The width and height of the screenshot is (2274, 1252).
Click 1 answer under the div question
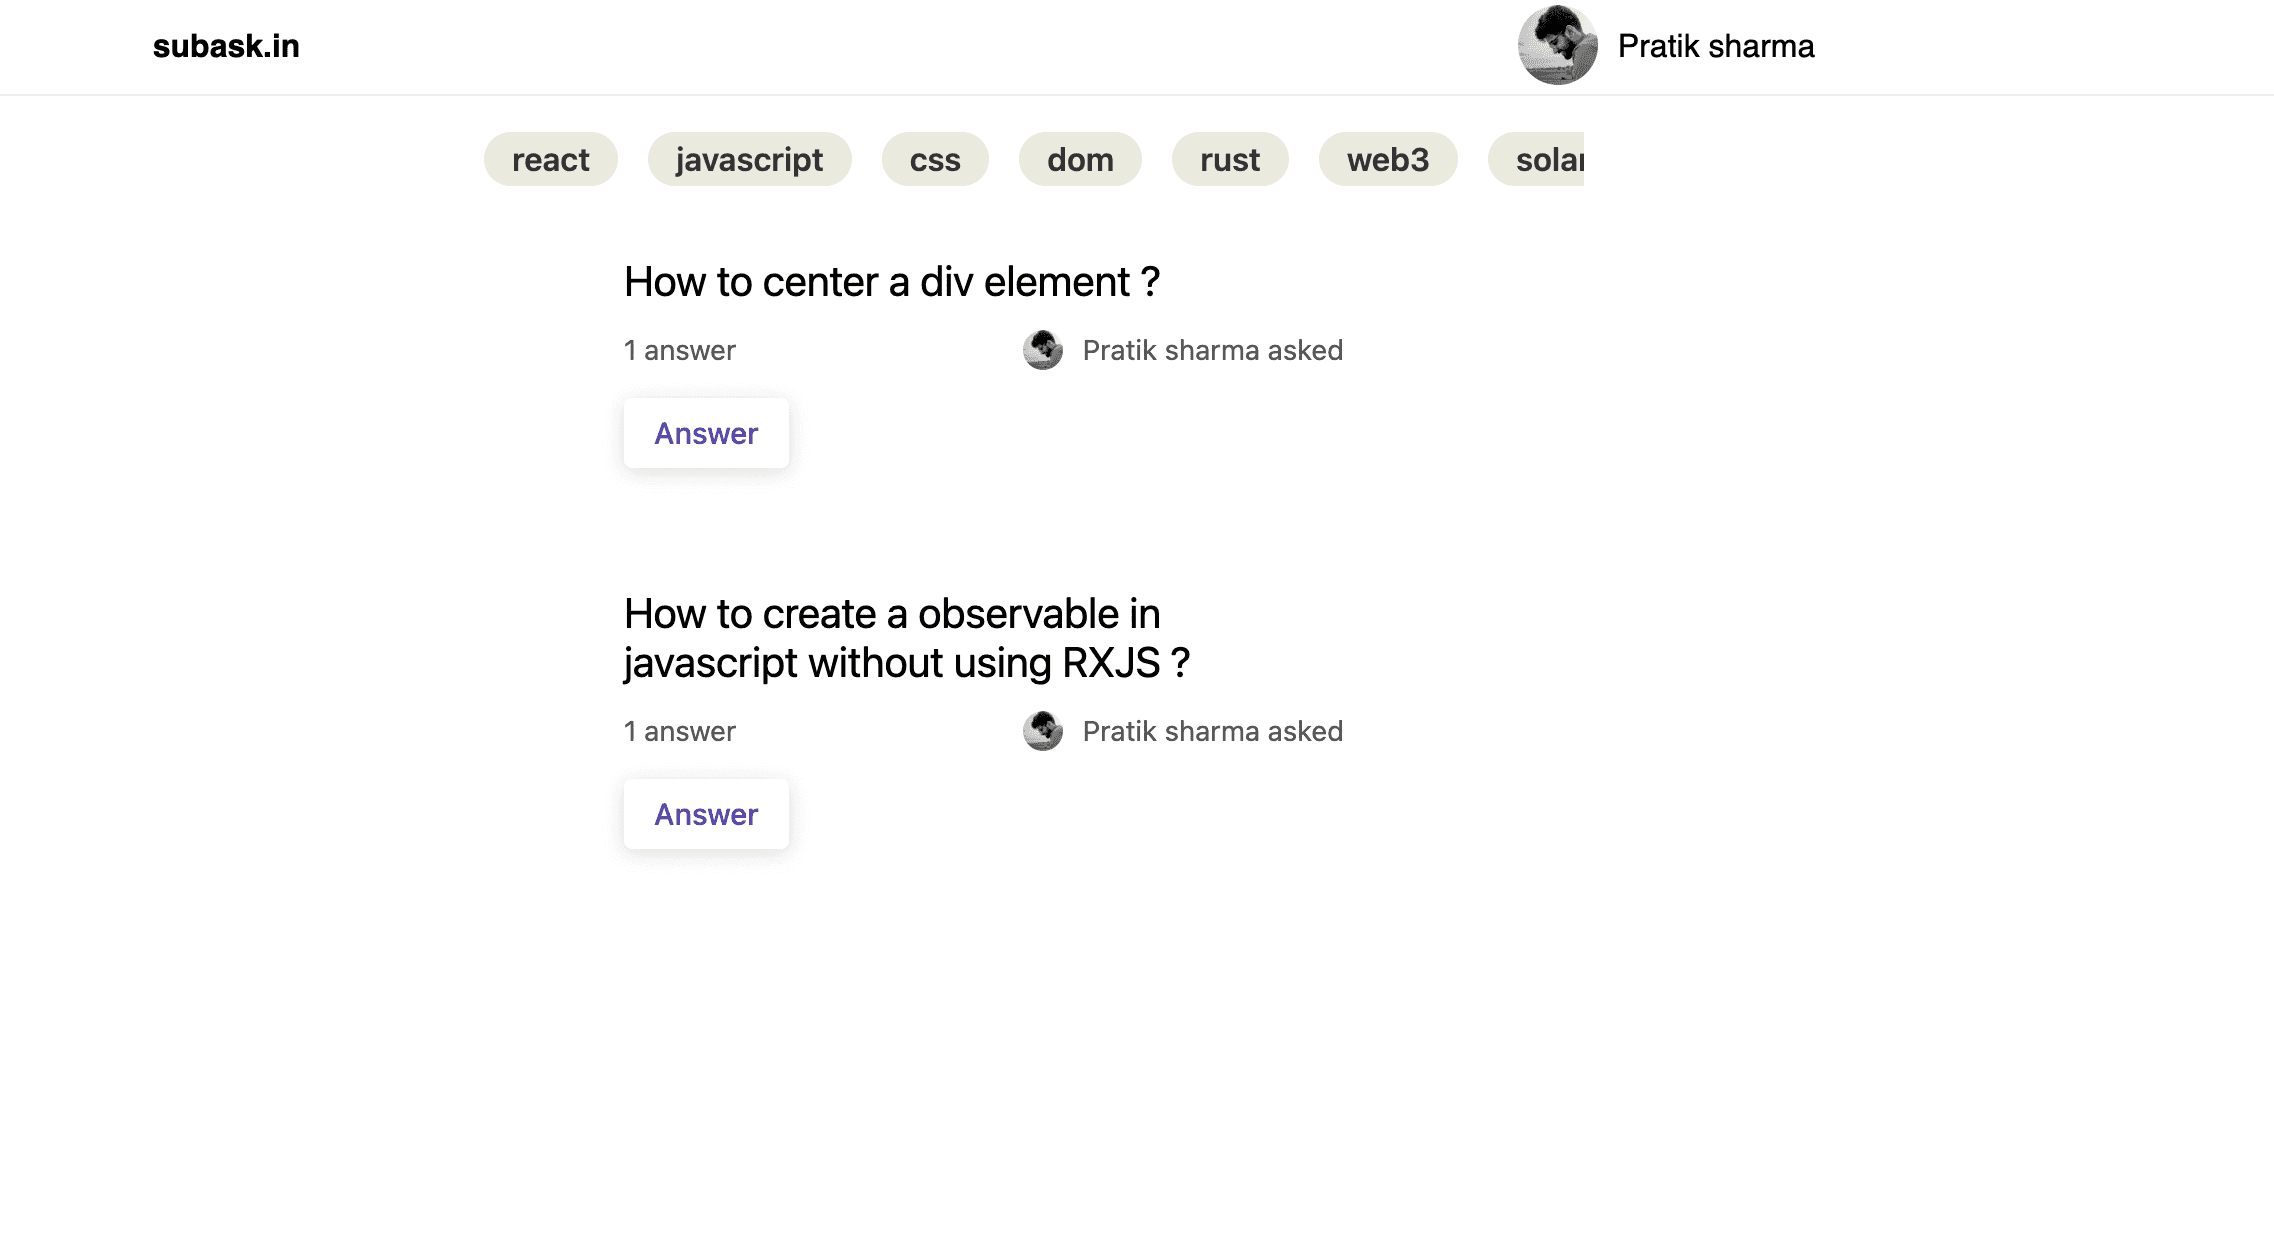tap(679, 350)
